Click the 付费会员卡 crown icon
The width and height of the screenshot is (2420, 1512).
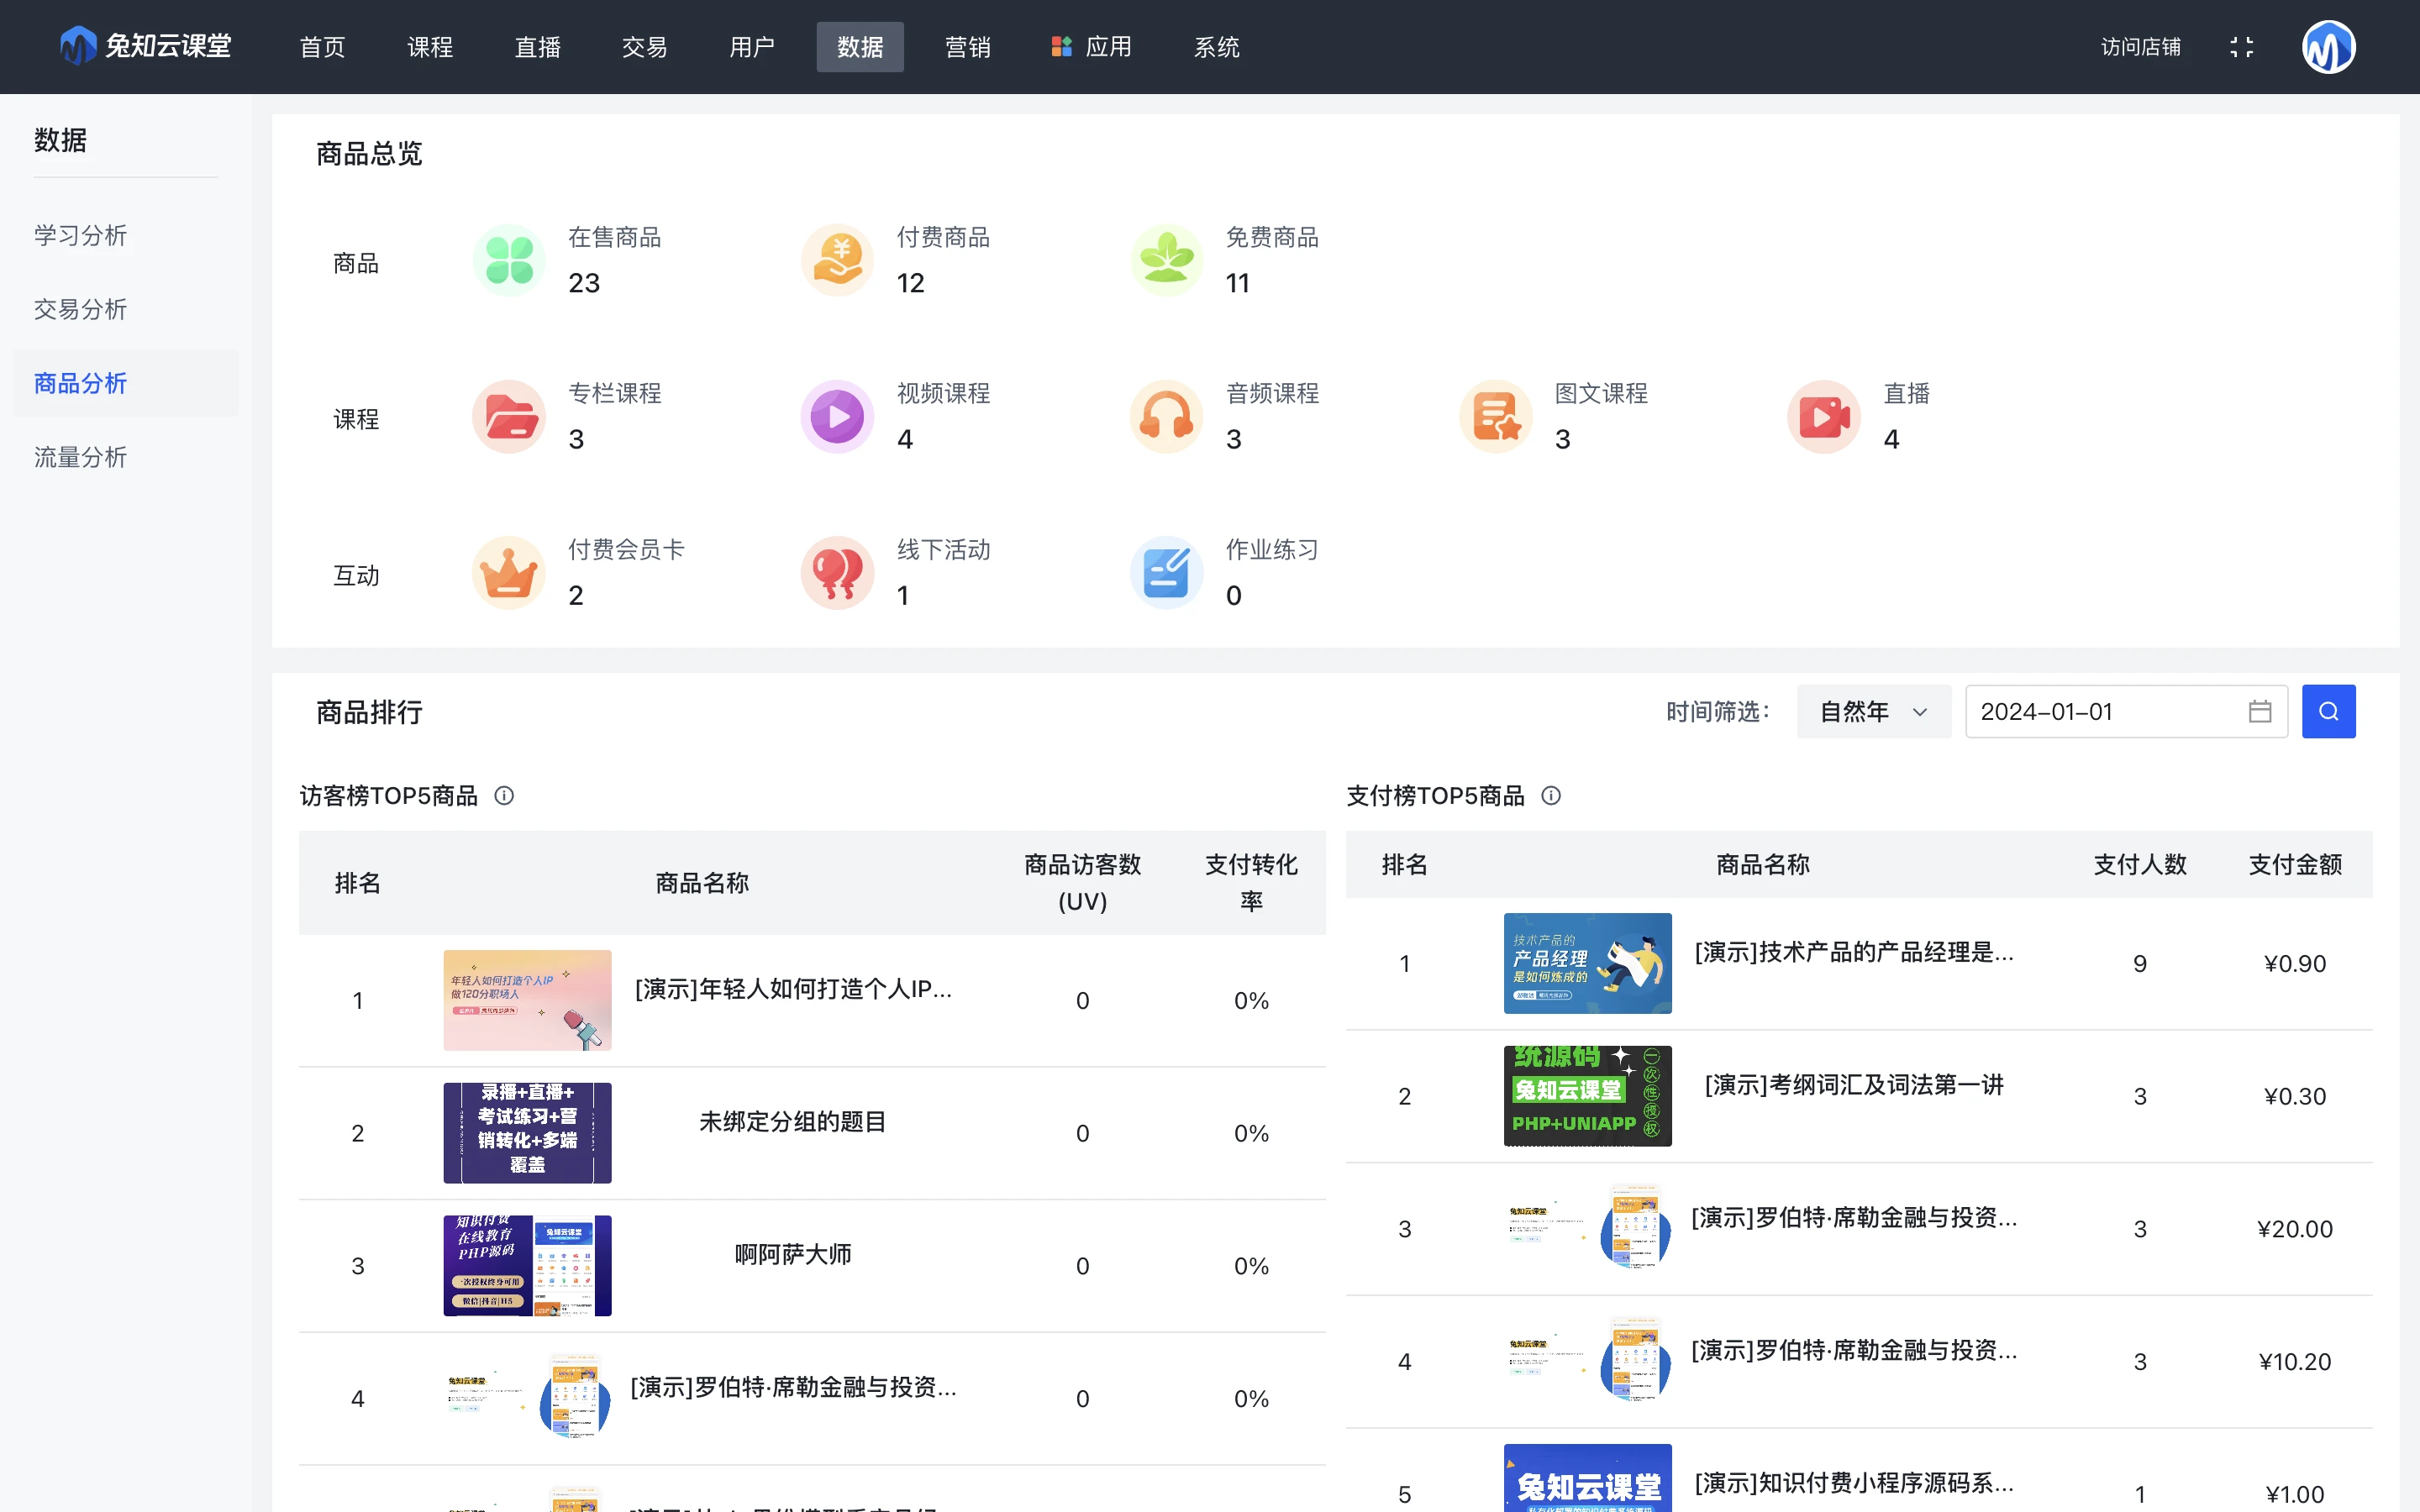(508, 573)
